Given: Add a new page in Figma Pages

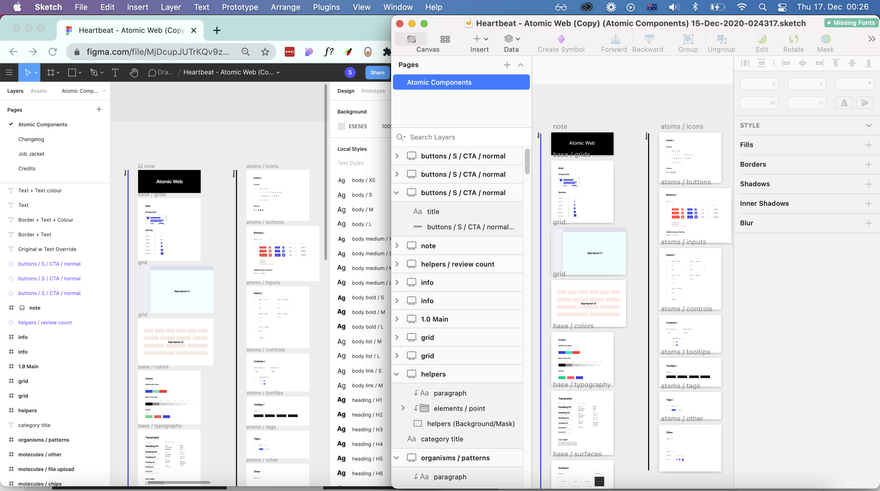Looking at the screenshot, I should pyautogui.click(x=99, y=109).
